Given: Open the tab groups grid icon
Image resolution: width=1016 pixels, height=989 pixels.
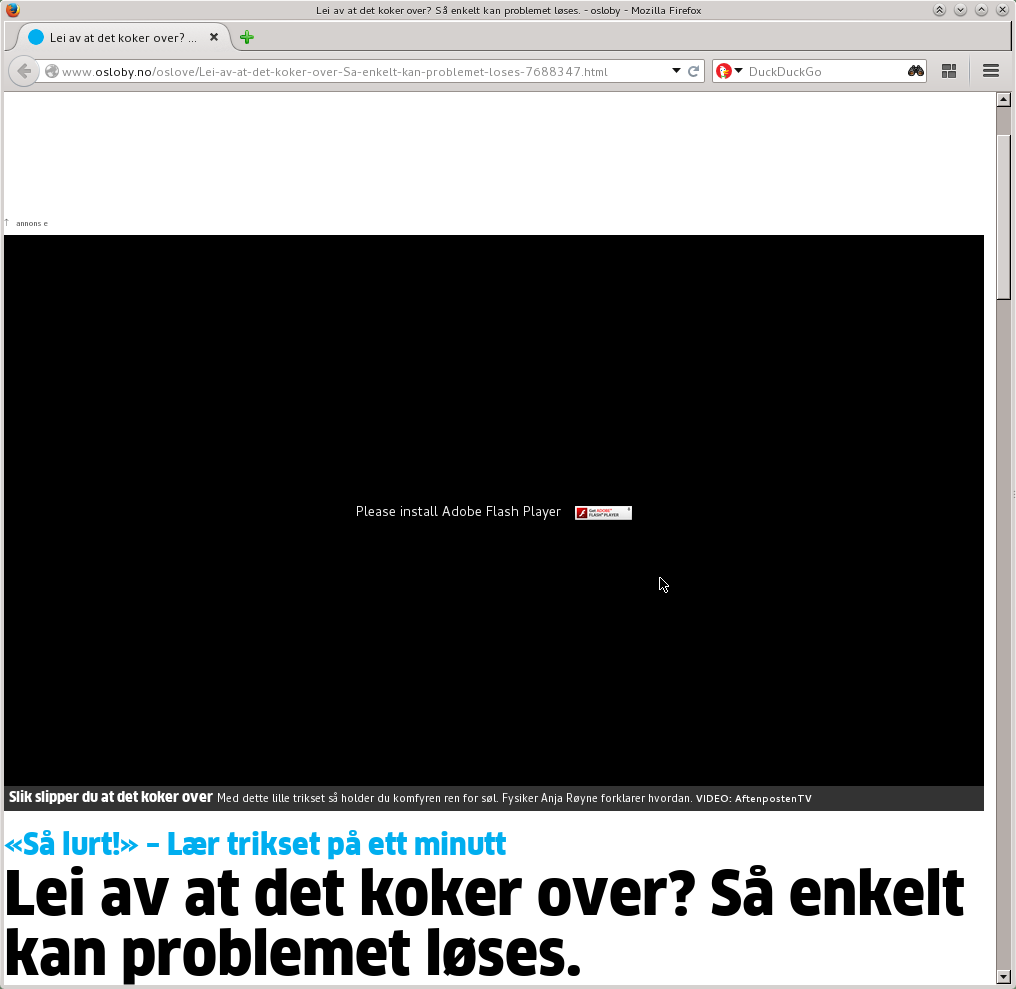Looking at the screenshot, I should (949, 71).
